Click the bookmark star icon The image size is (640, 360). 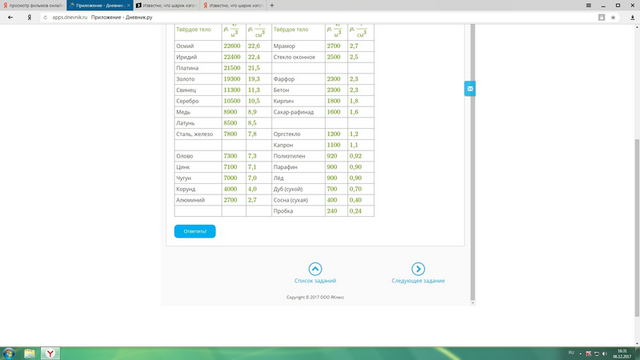pos(613,18)
